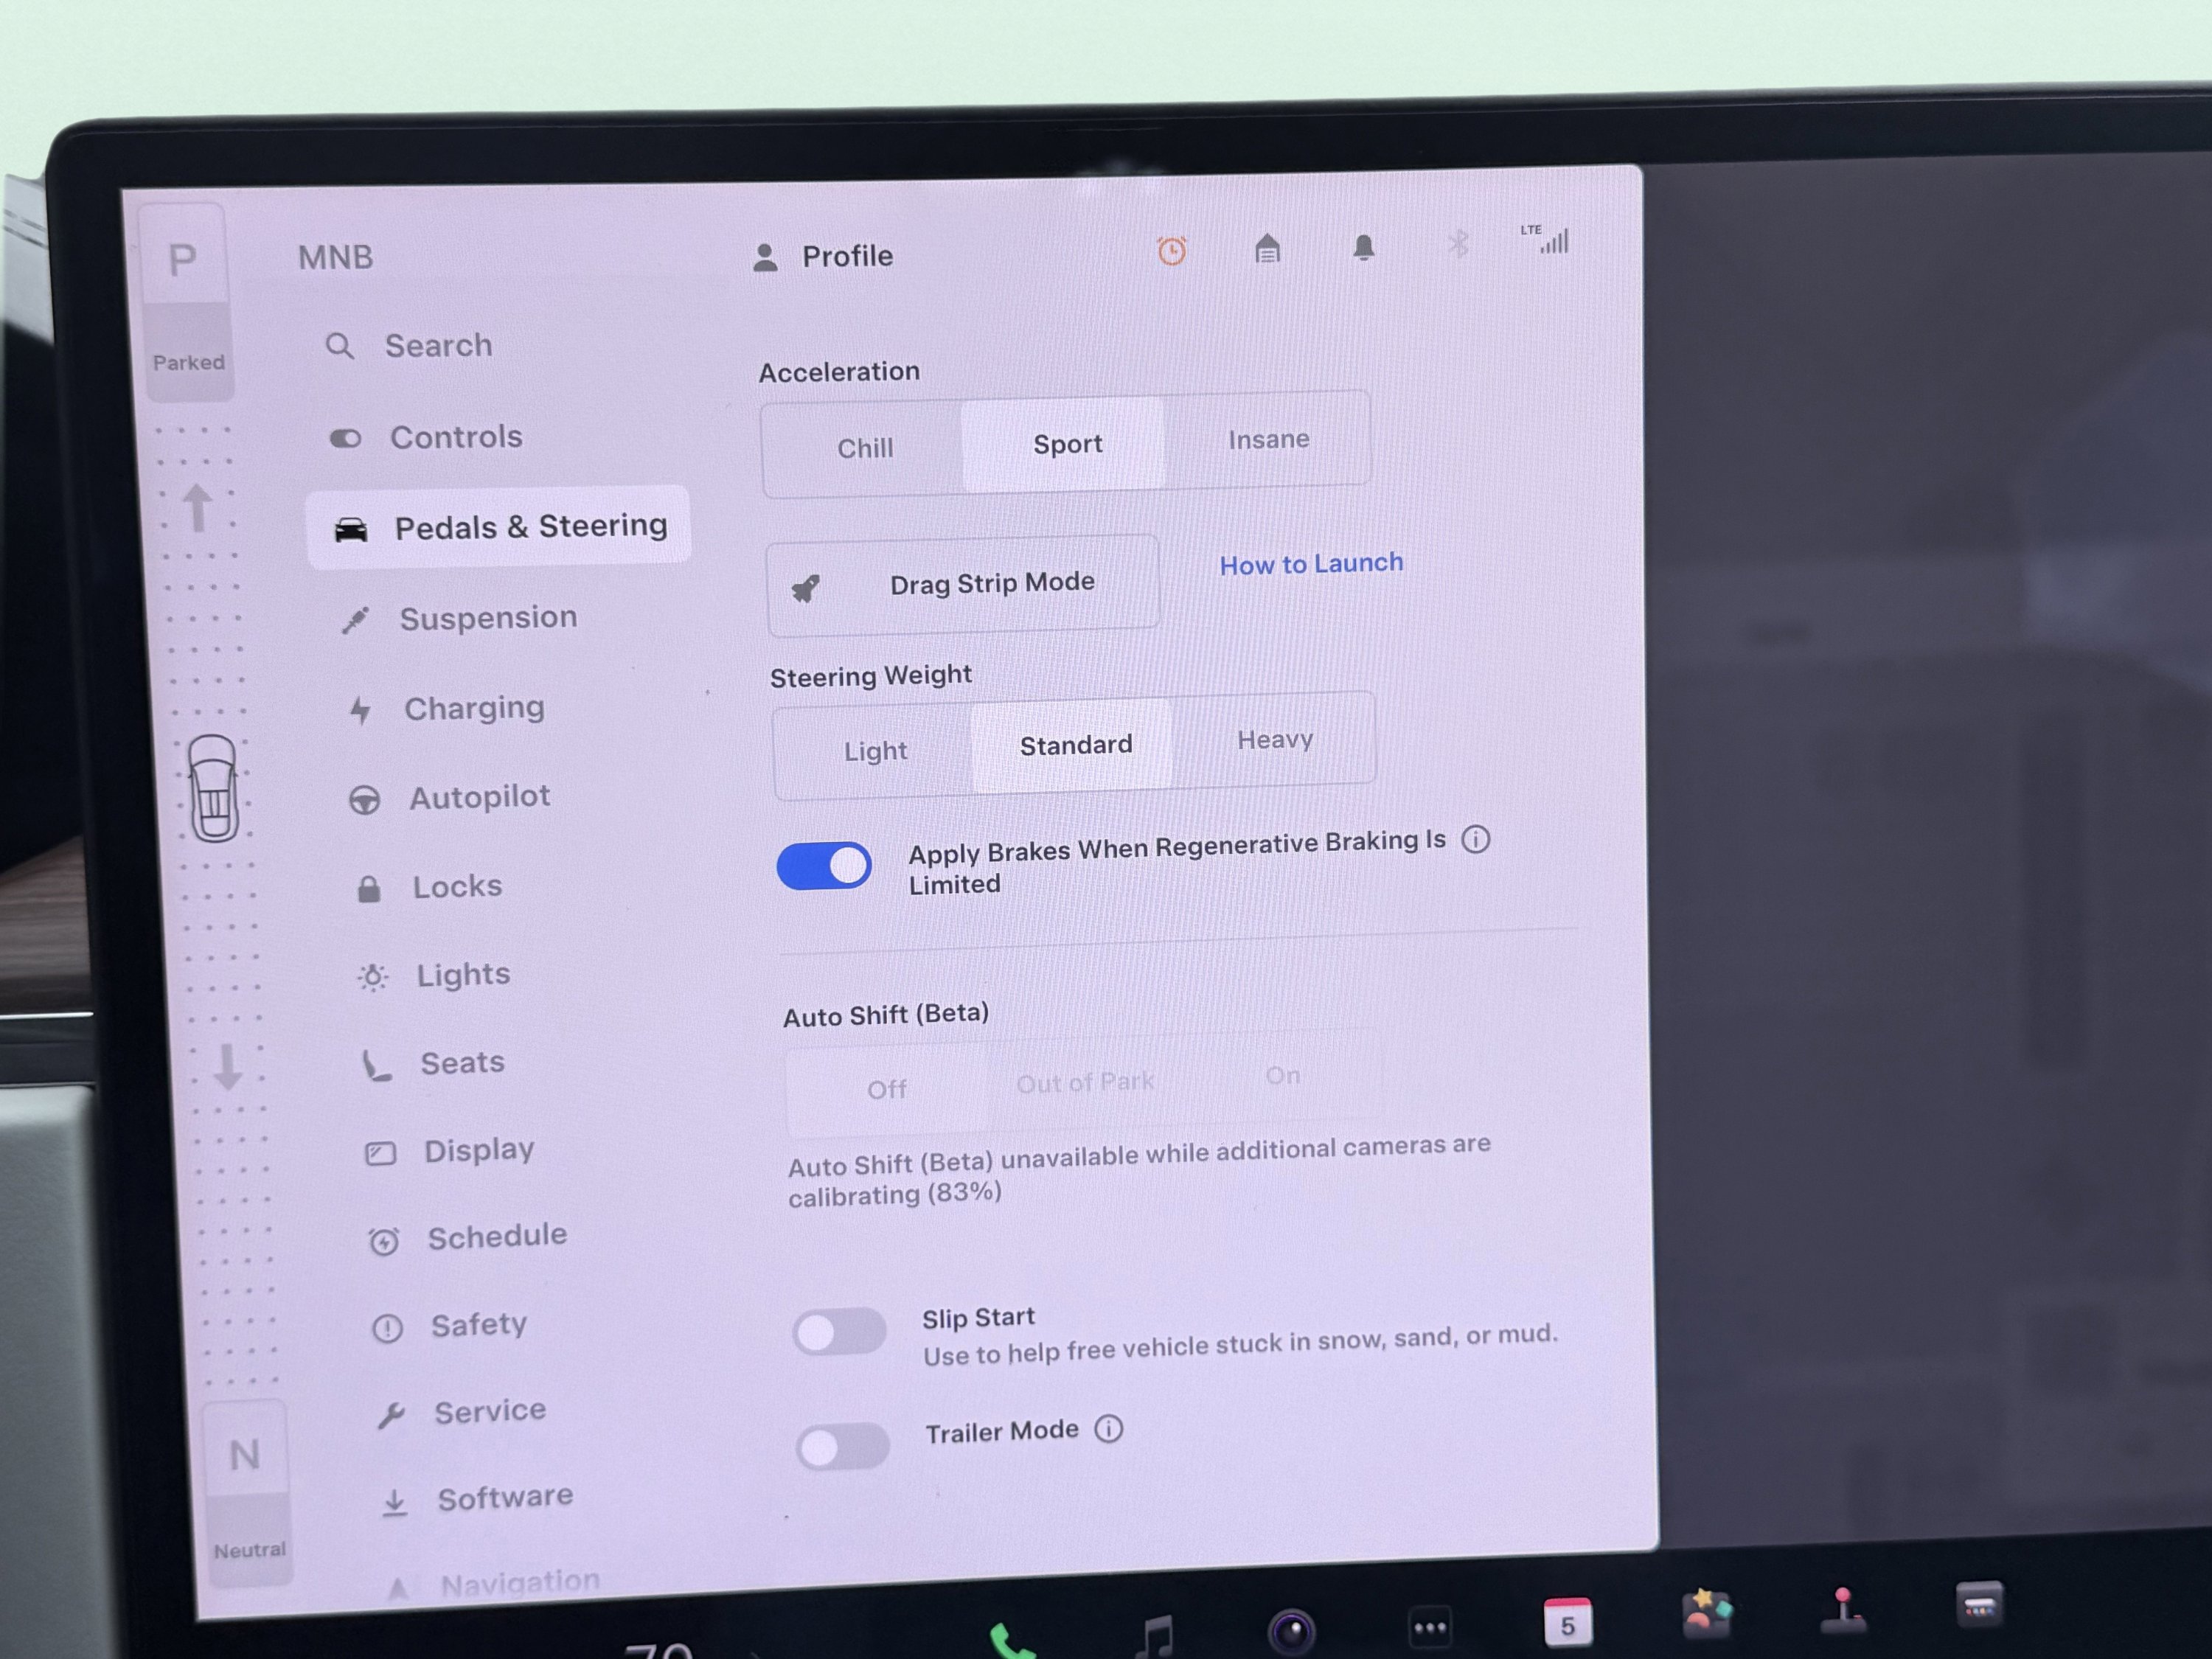This screenshot has height=1659, width=2212.
Task: Open the calendar app icon
Action: coord(1567,1623)
